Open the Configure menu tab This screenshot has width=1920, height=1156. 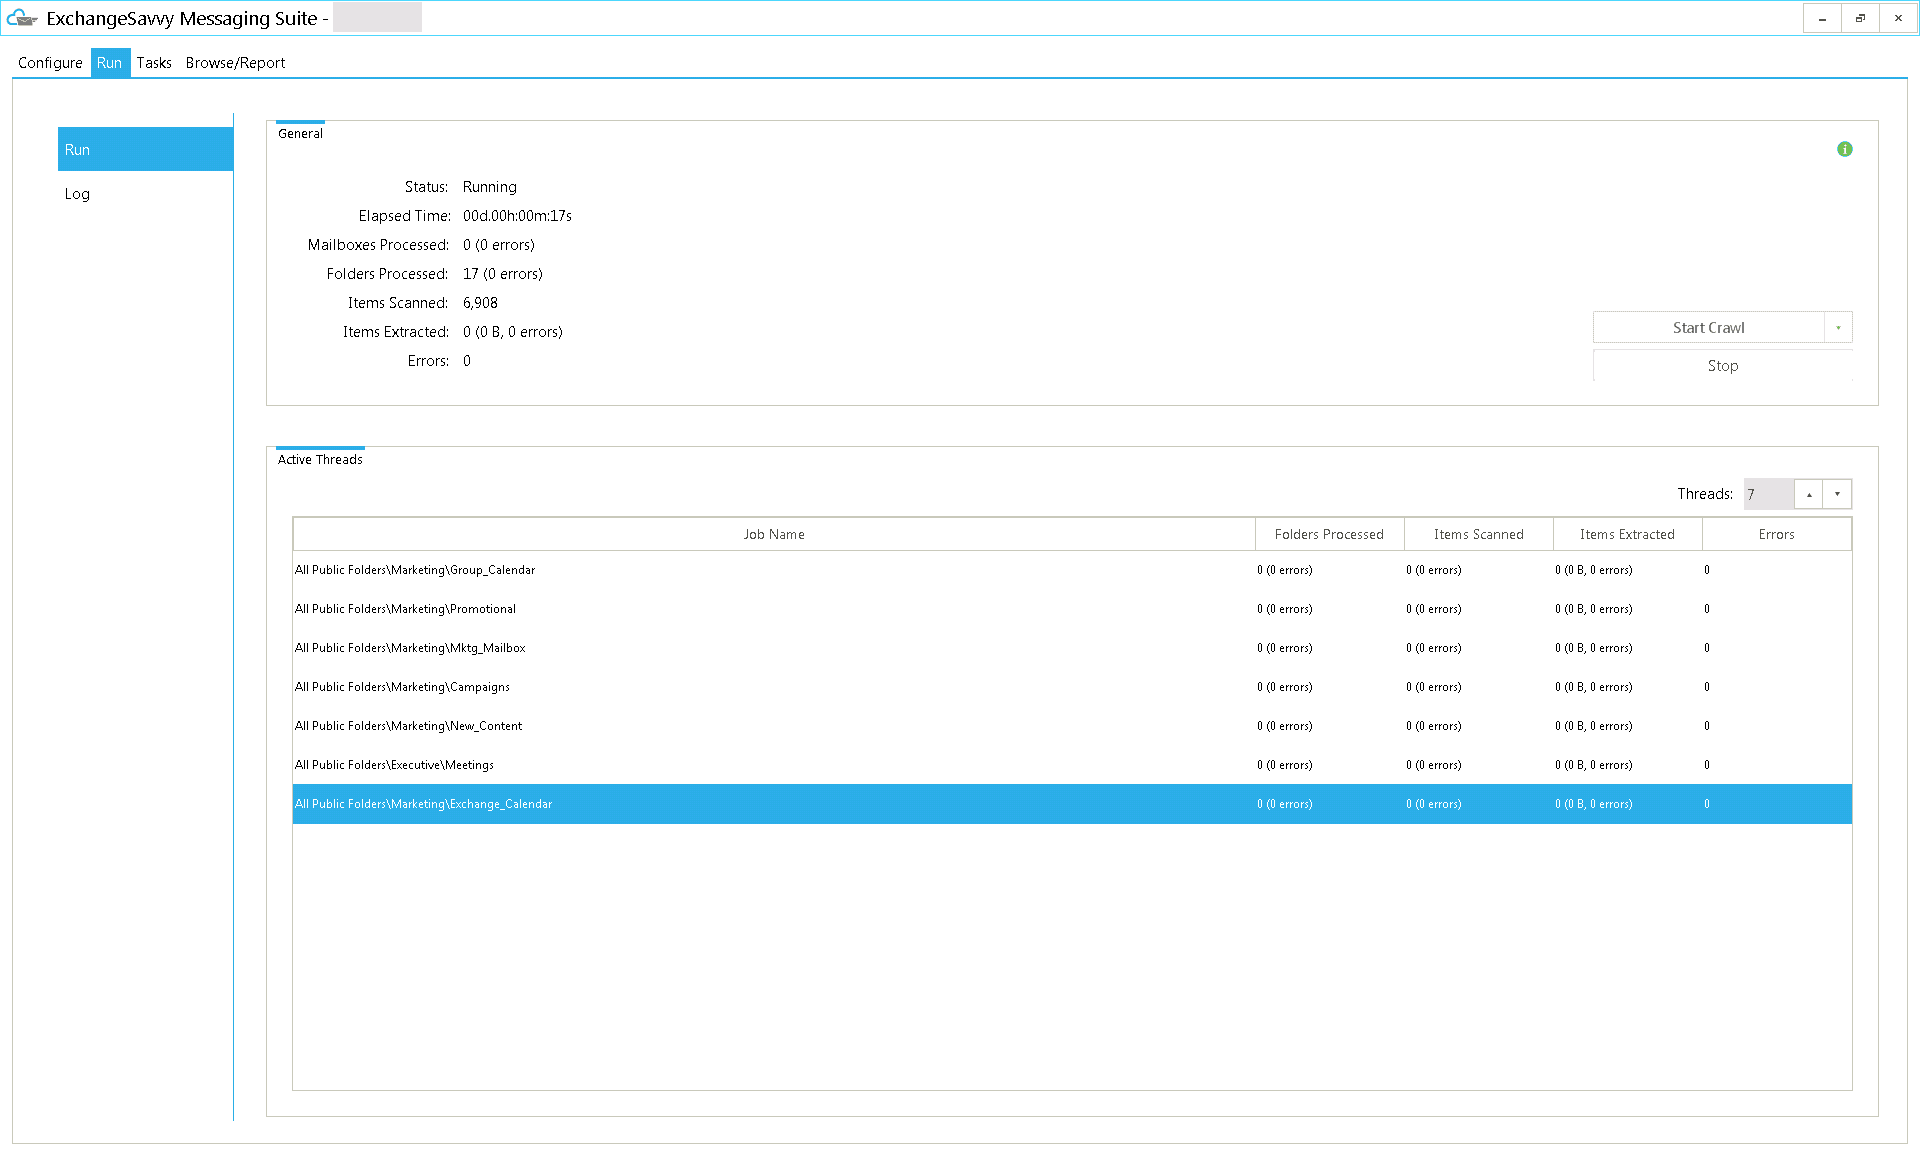coord(50,62)
